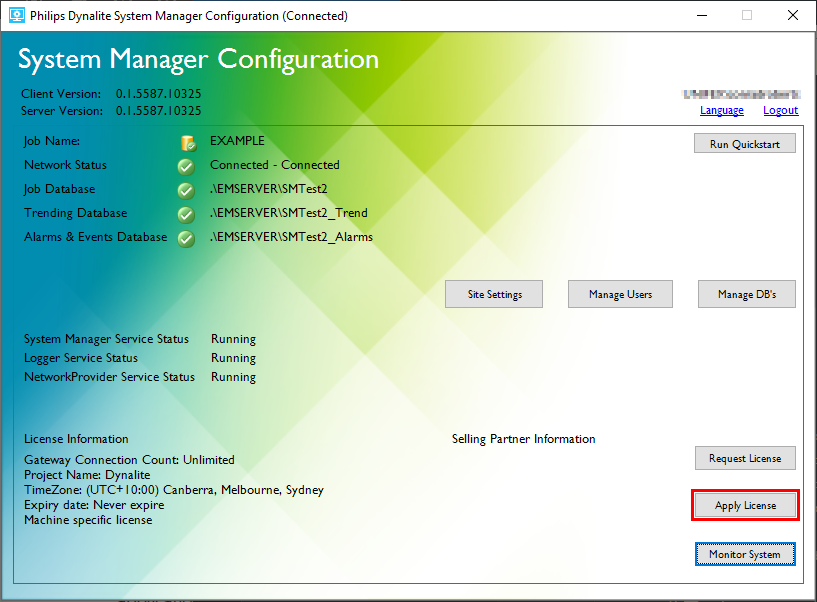This screenshot has height=602, width=817.
Task: Launch Monitor System
Action: (x=745, y=554)
